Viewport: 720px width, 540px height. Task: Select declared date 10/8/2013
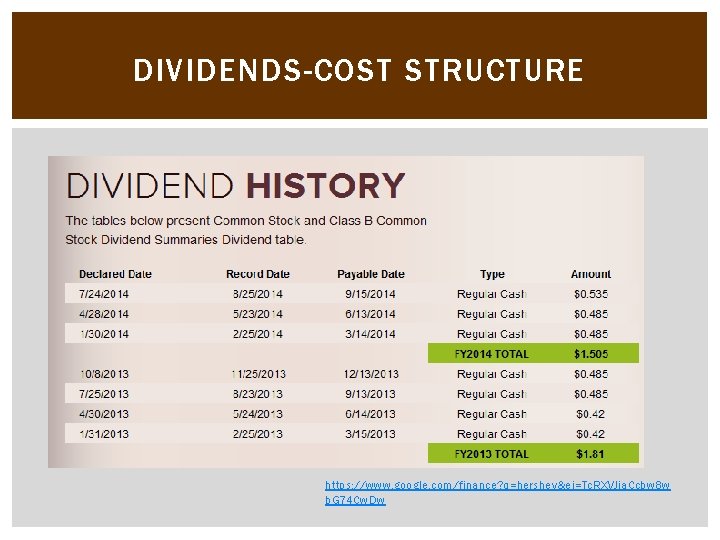pos(104,374)
